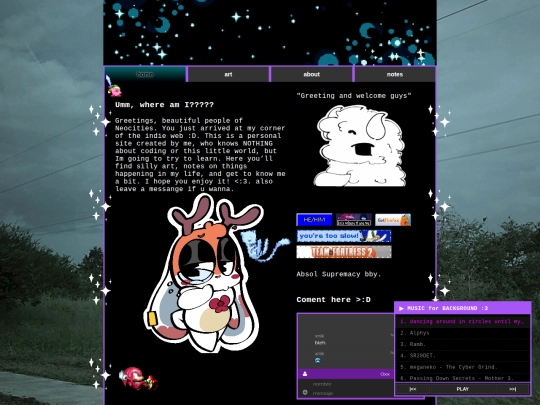Click the "Absol Supremacy bby." text
Screen dimensions: 540x405
(339, 274)
